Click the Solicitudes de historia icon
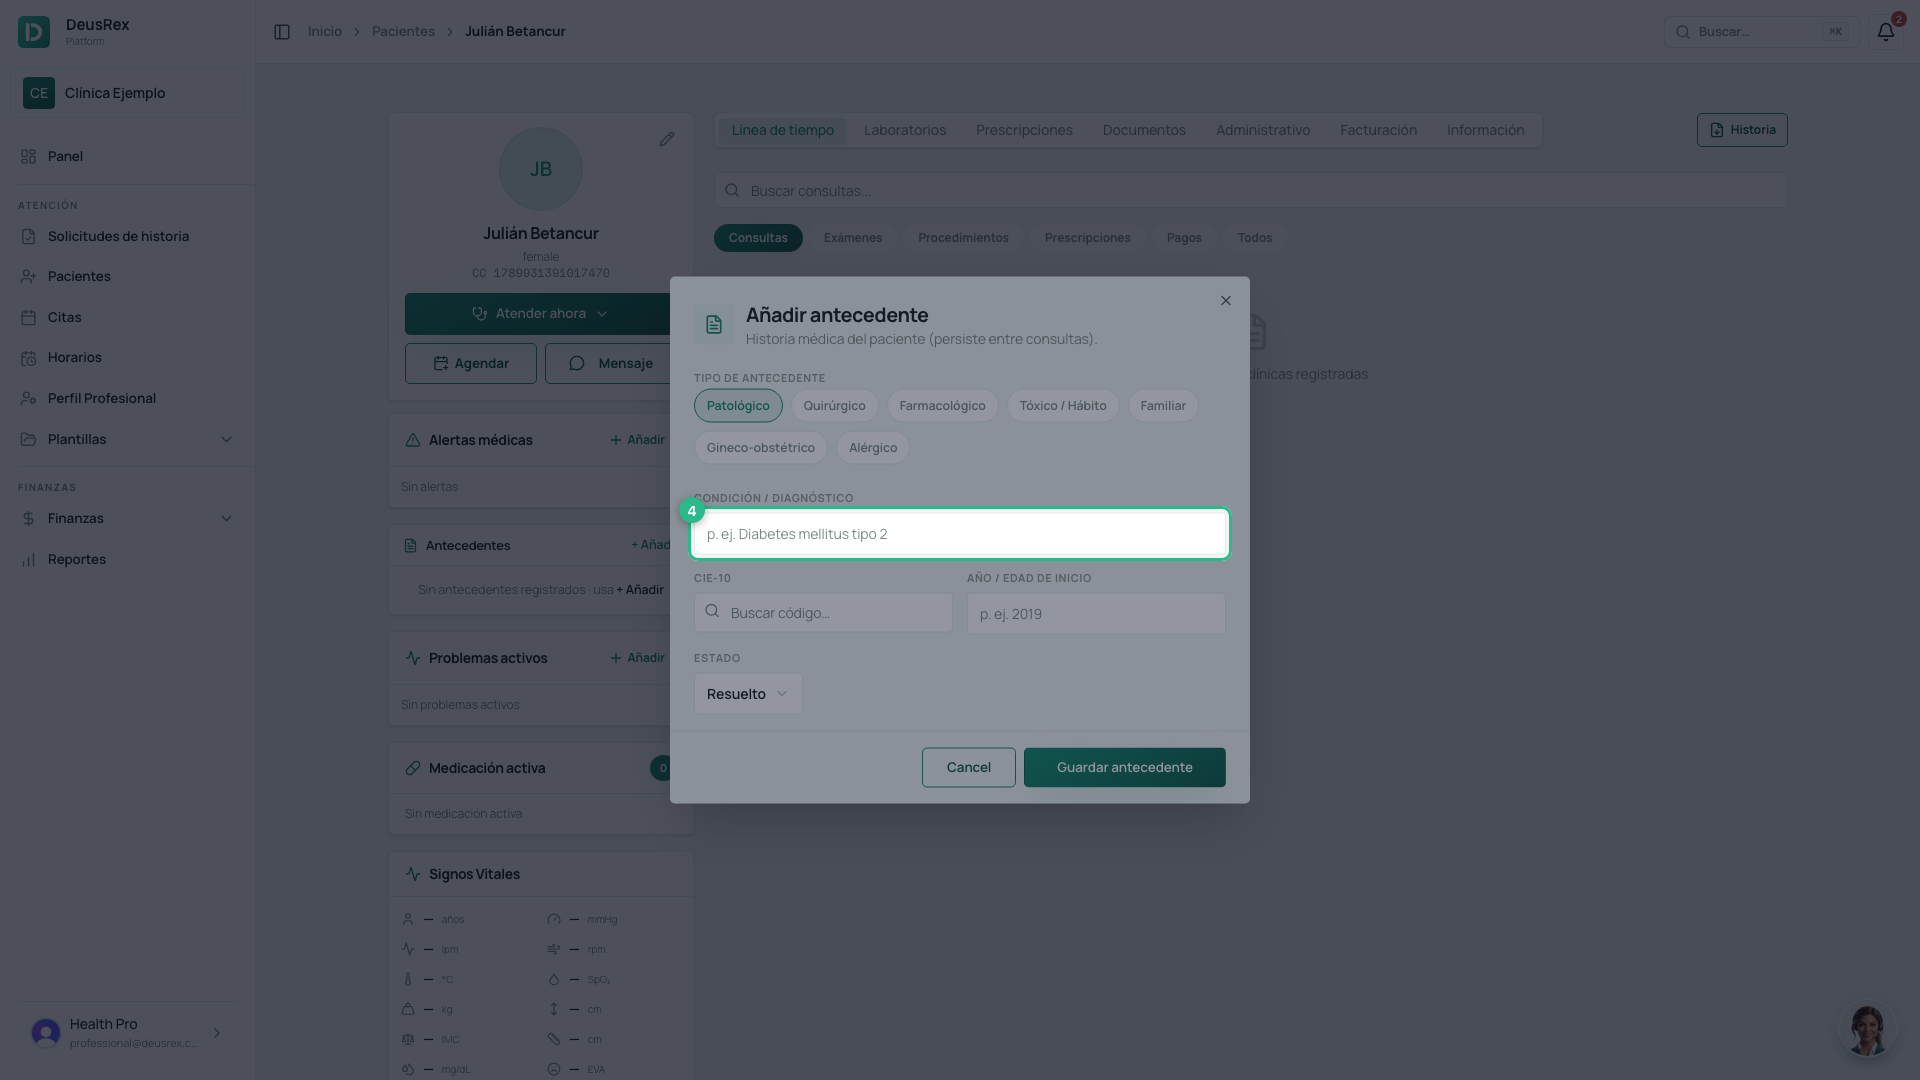This screenshot has height=1080, width=1920. click(x=28, y=236)
